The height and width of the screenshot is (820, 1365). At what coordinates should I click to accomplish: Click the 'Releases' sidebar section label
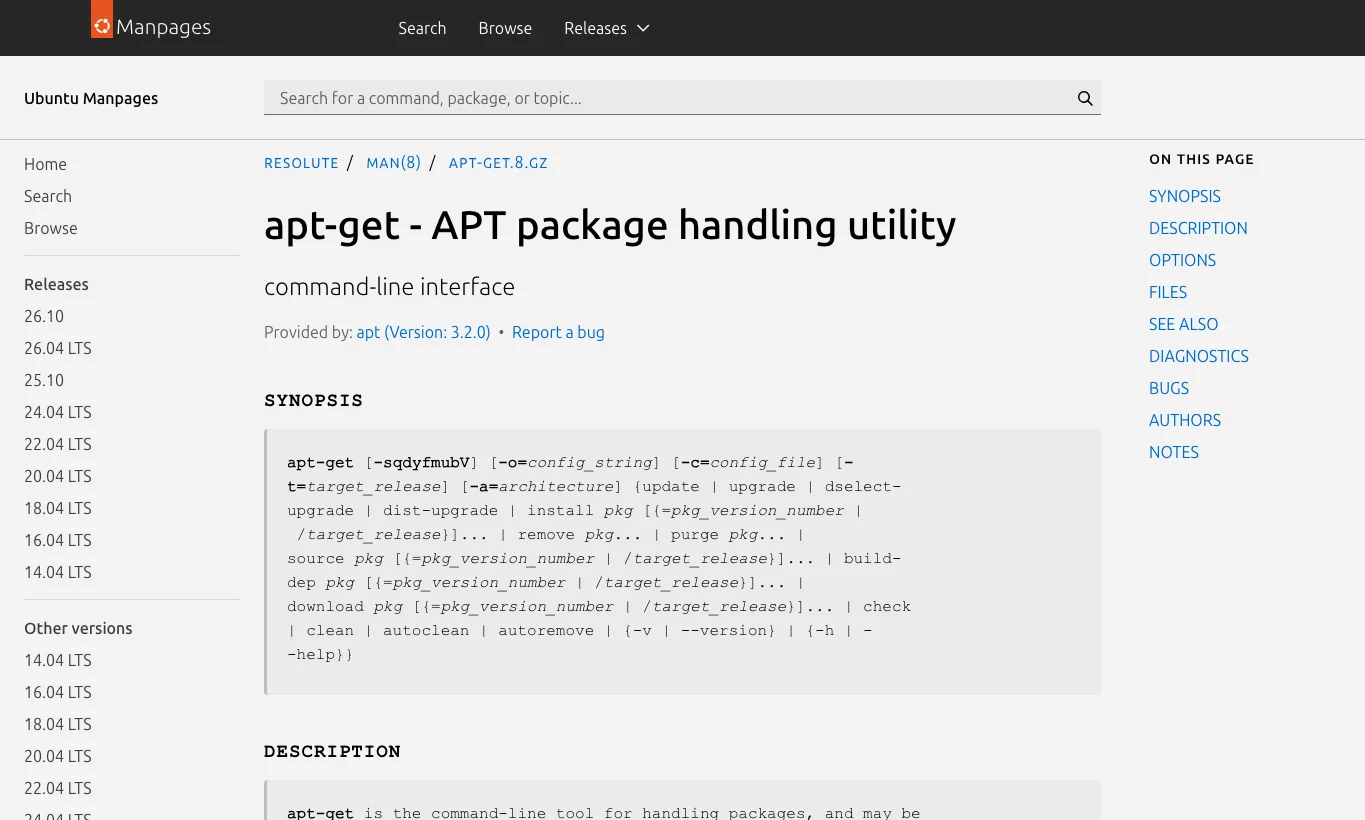56,284
